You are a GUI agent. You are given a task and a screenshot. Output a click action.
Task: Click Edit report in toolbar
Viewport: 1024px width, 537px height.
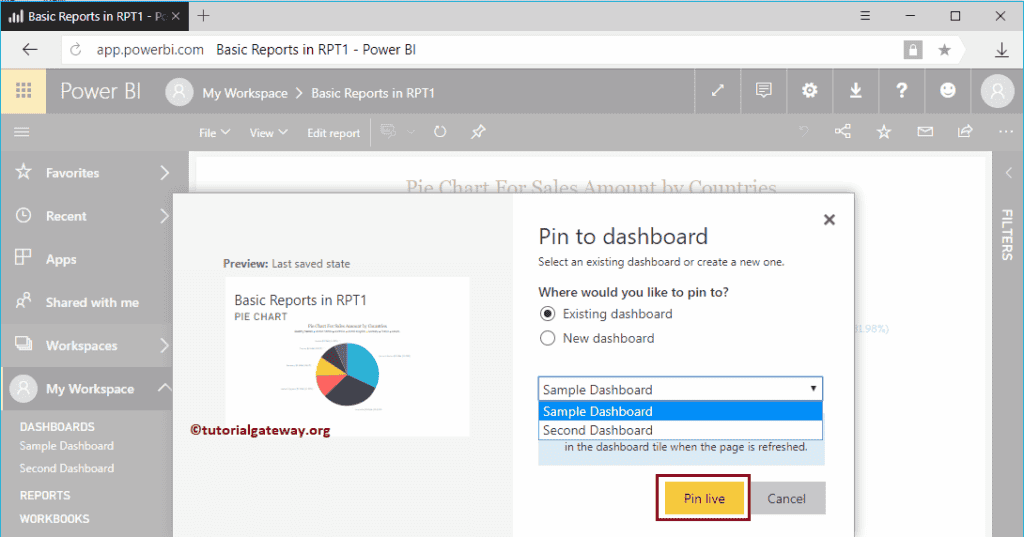tap(333, 133)
